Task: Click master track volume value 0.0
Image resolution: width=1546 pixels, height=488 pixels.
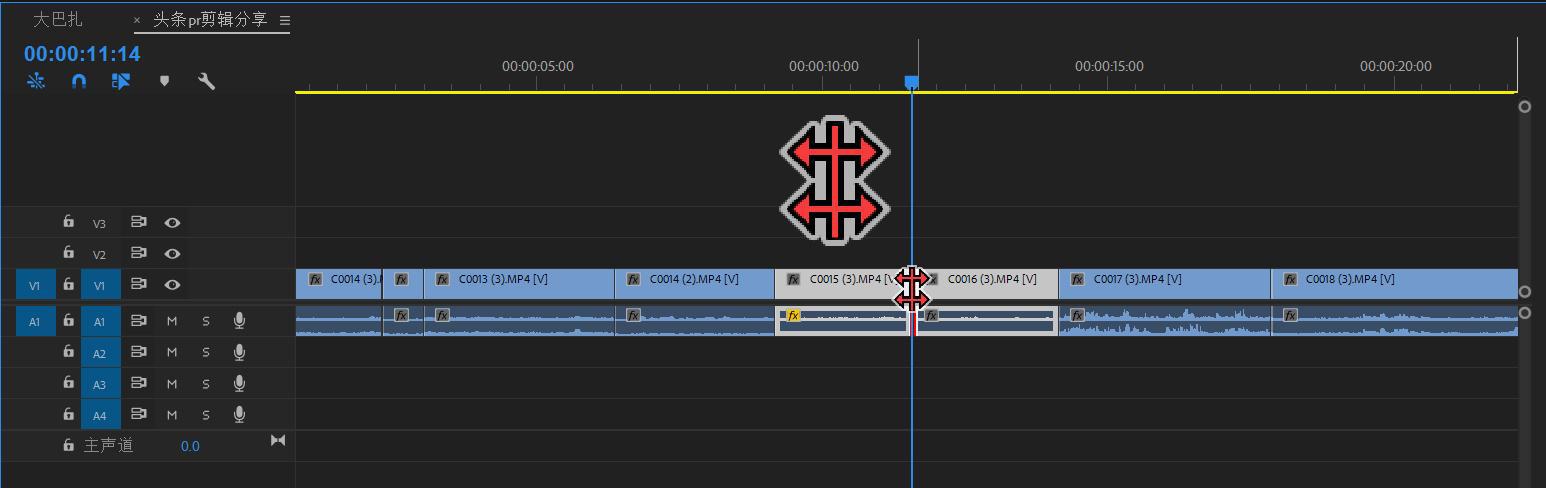Action: tap(190, 446)
